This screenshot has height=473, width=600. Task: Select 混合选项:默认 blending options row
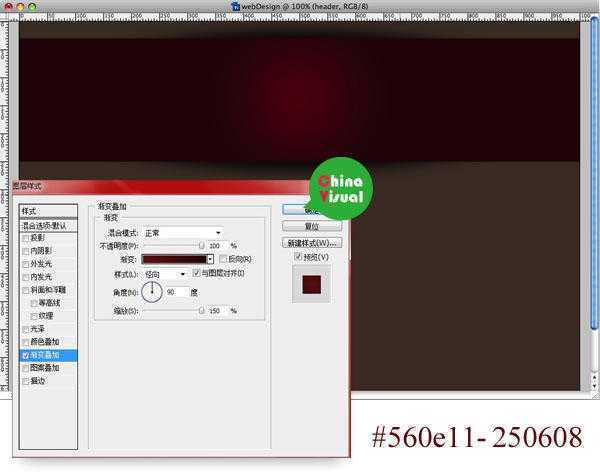(x=48, y=226)
